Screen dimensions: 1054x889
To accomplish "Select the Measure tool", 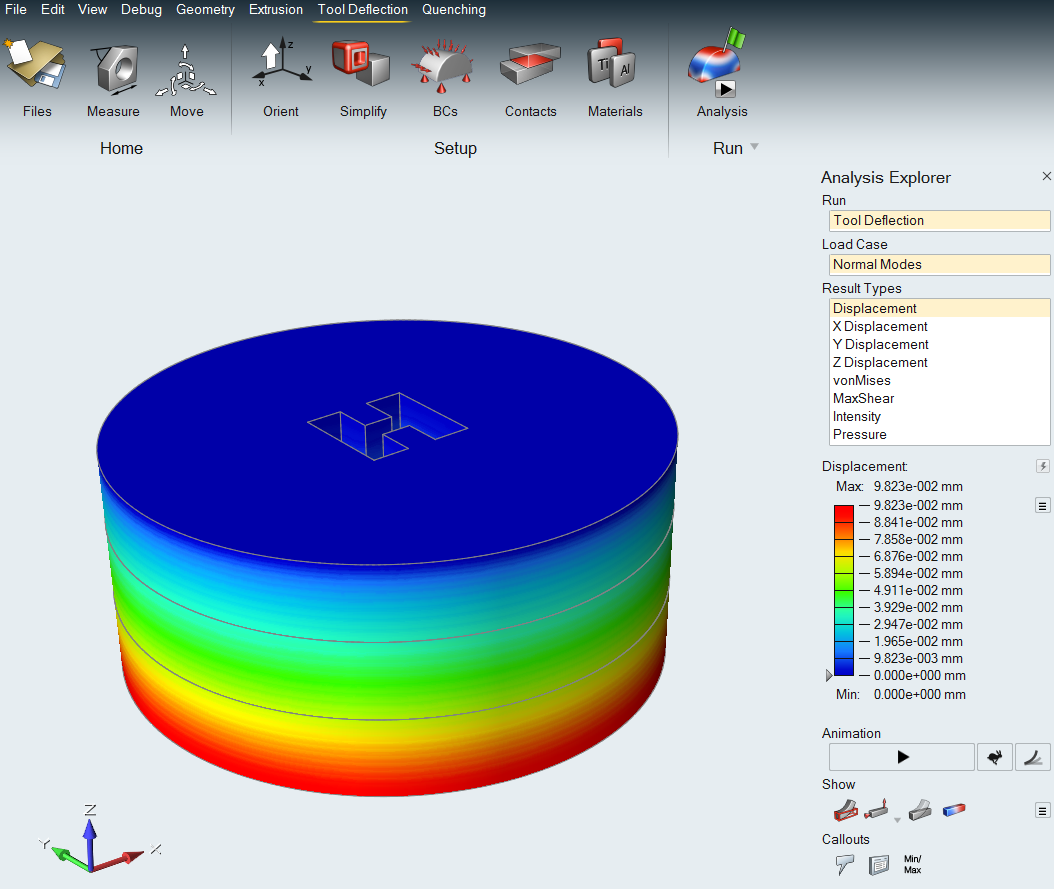I will 113,68.
